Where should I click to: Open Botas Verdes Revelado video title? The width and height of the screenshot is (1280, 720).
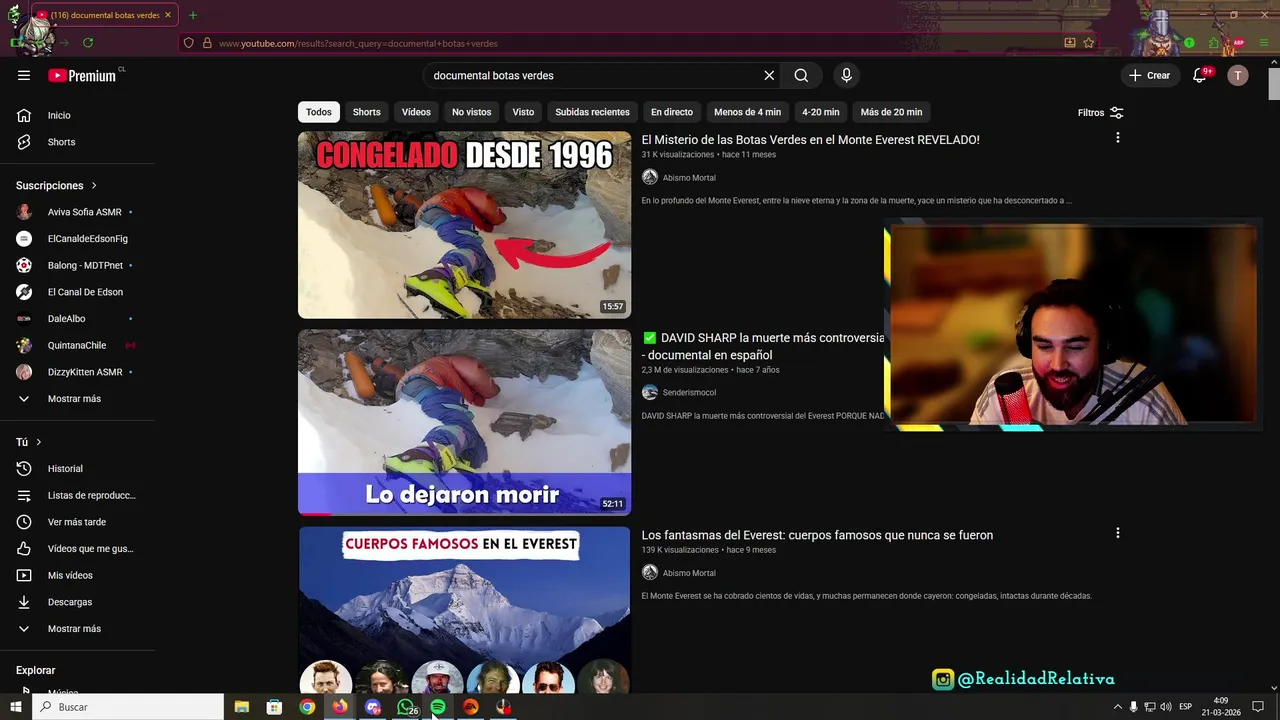(810, 140)
